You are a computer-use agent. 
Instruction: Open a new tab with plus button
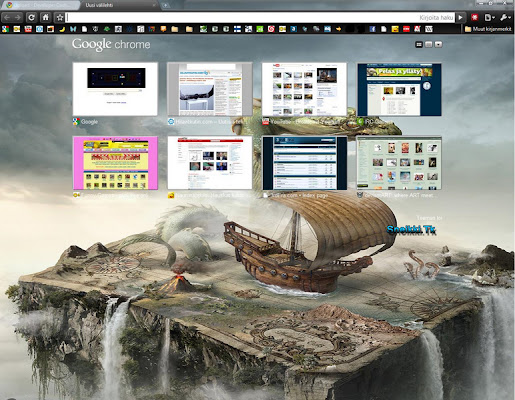point(165,5)
